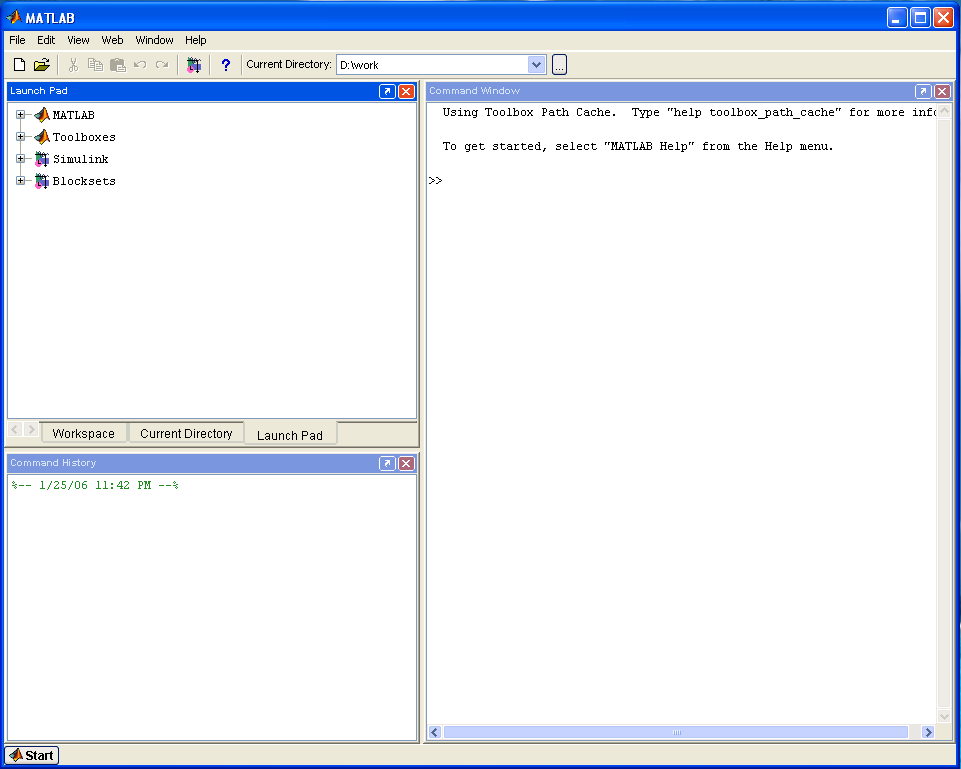This screenshot has height=769, width=961.
Task: Select the MATLAB label in Launch Pad
Action: [74, 115]
